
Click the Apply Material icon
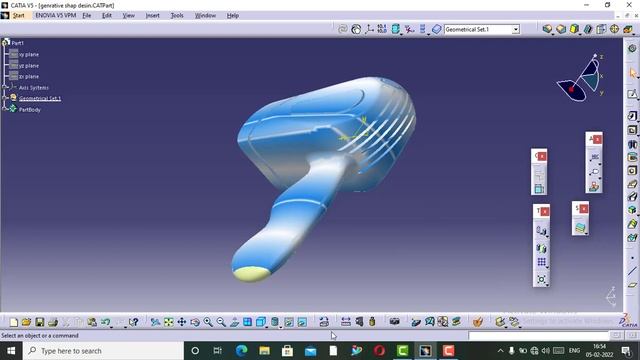[x=478, y=322]
